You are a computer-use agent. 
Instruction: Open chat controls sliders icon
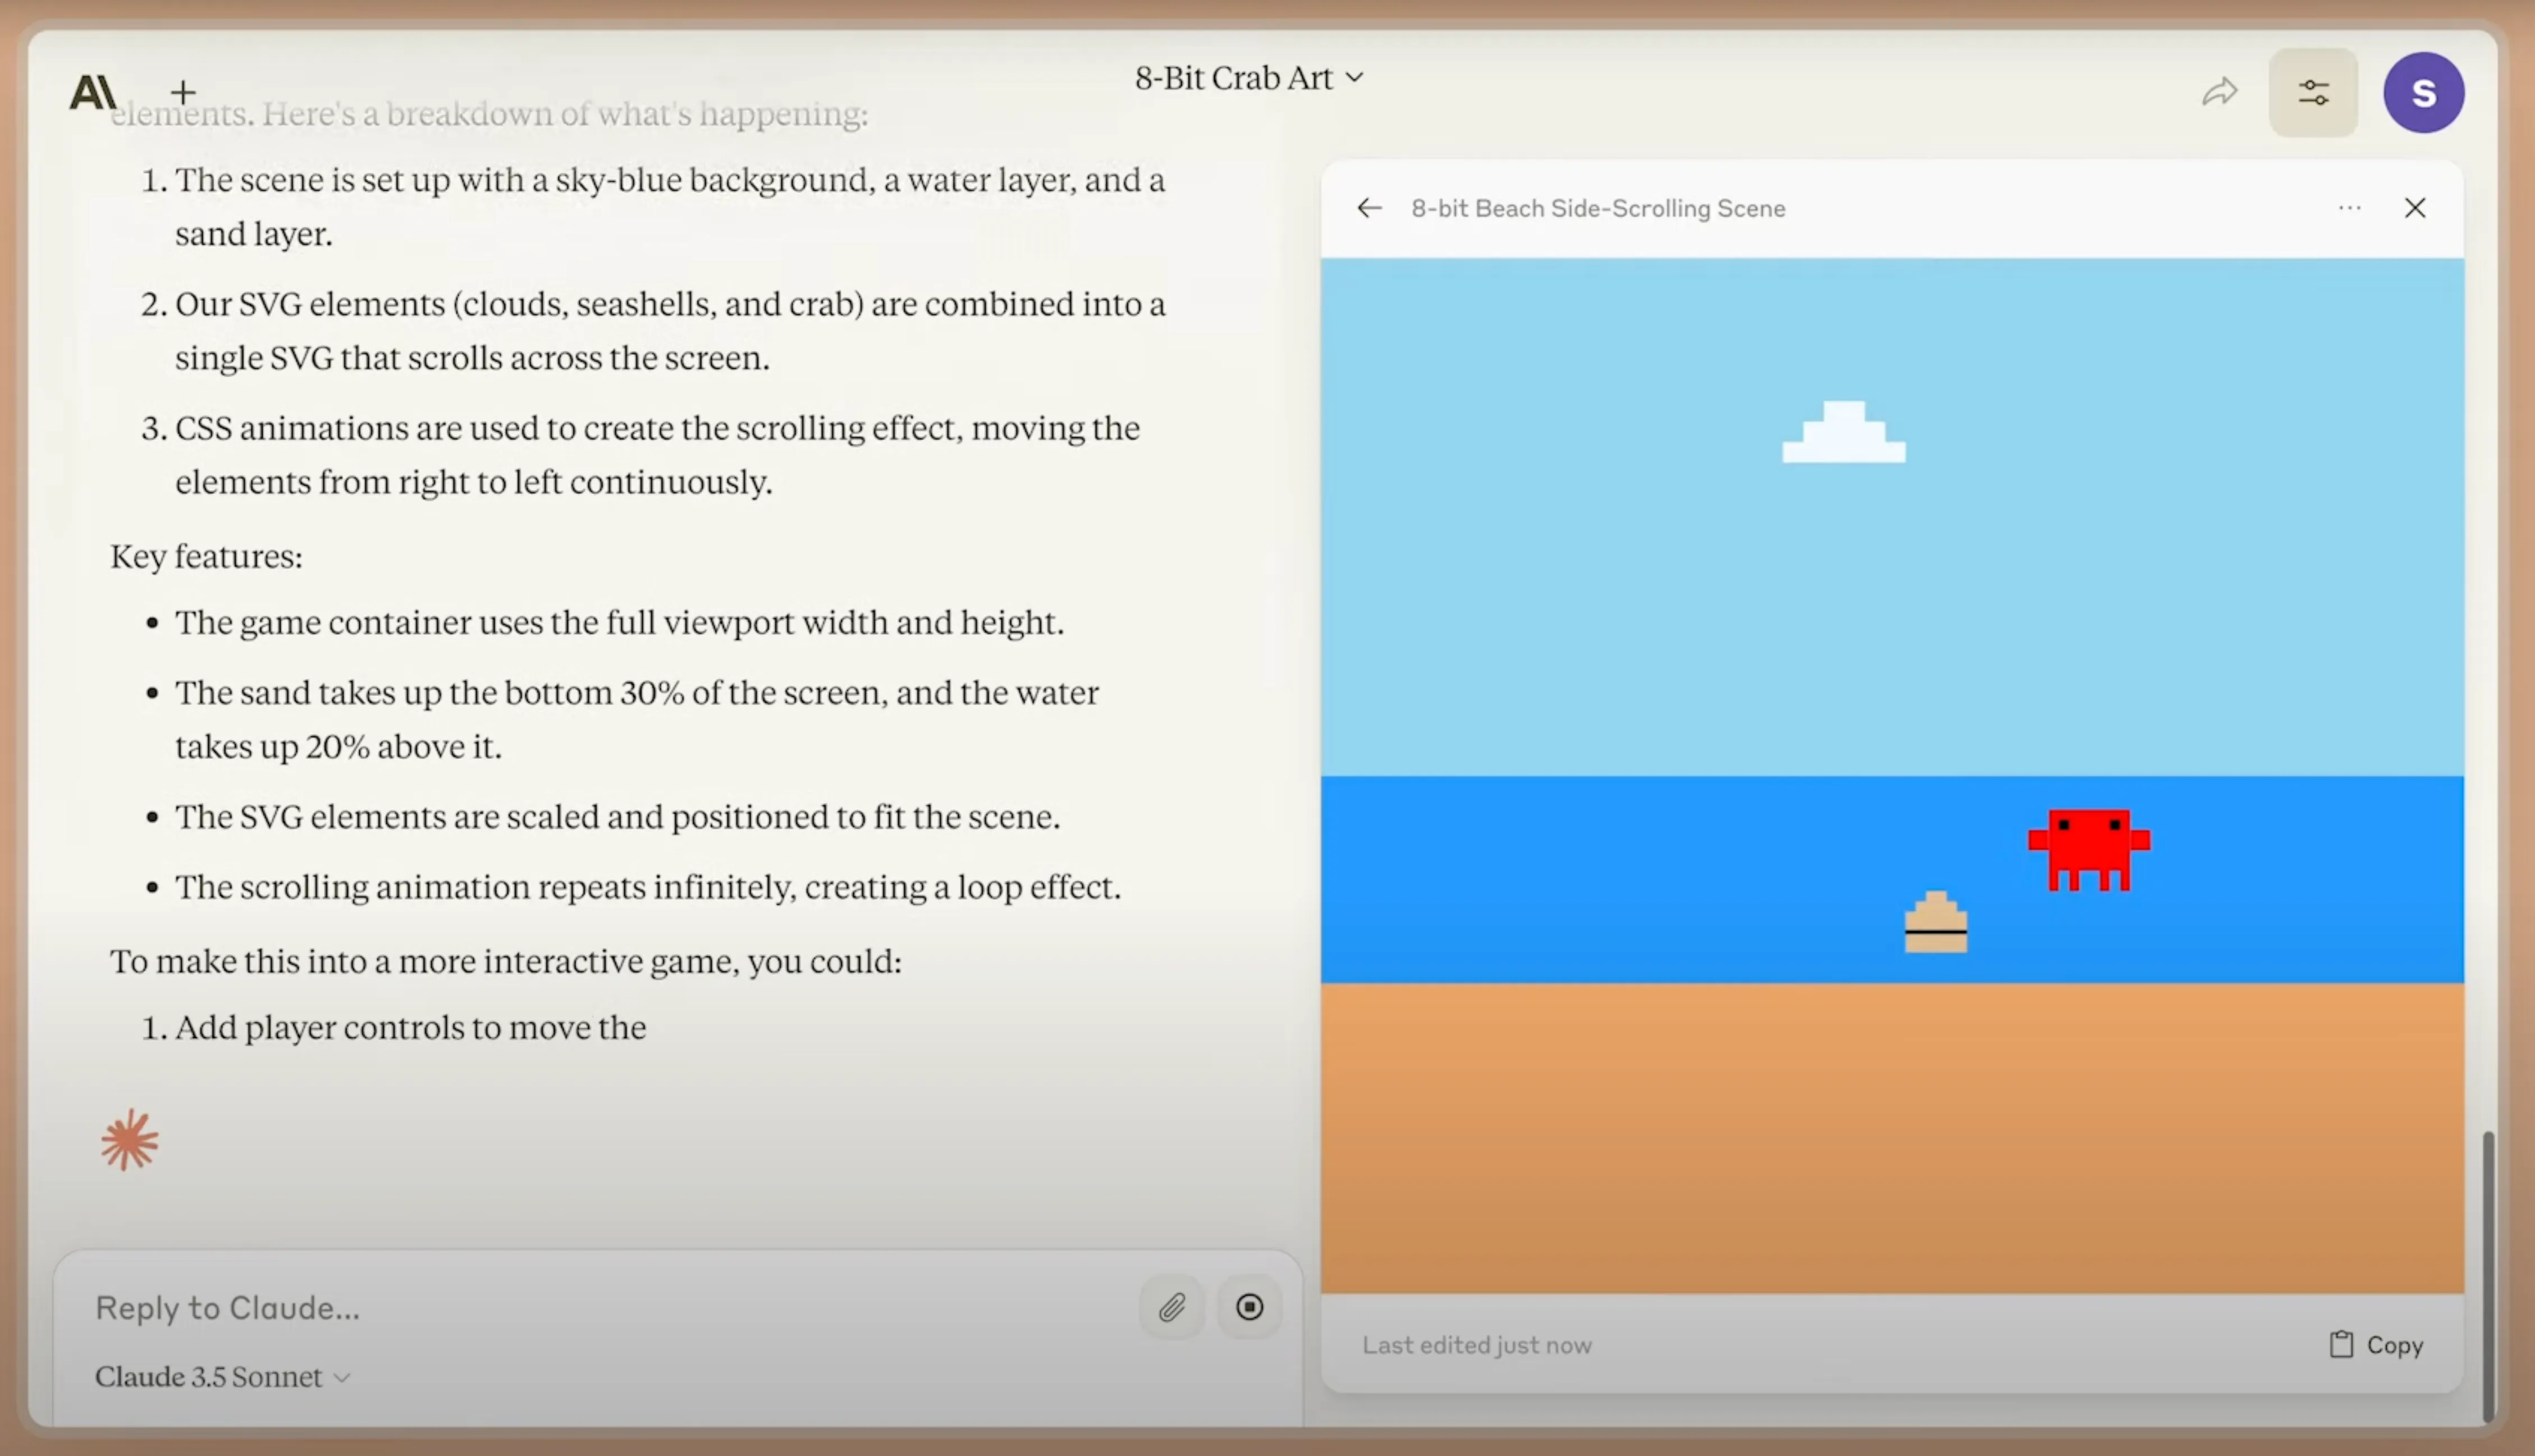[2313, 93]
